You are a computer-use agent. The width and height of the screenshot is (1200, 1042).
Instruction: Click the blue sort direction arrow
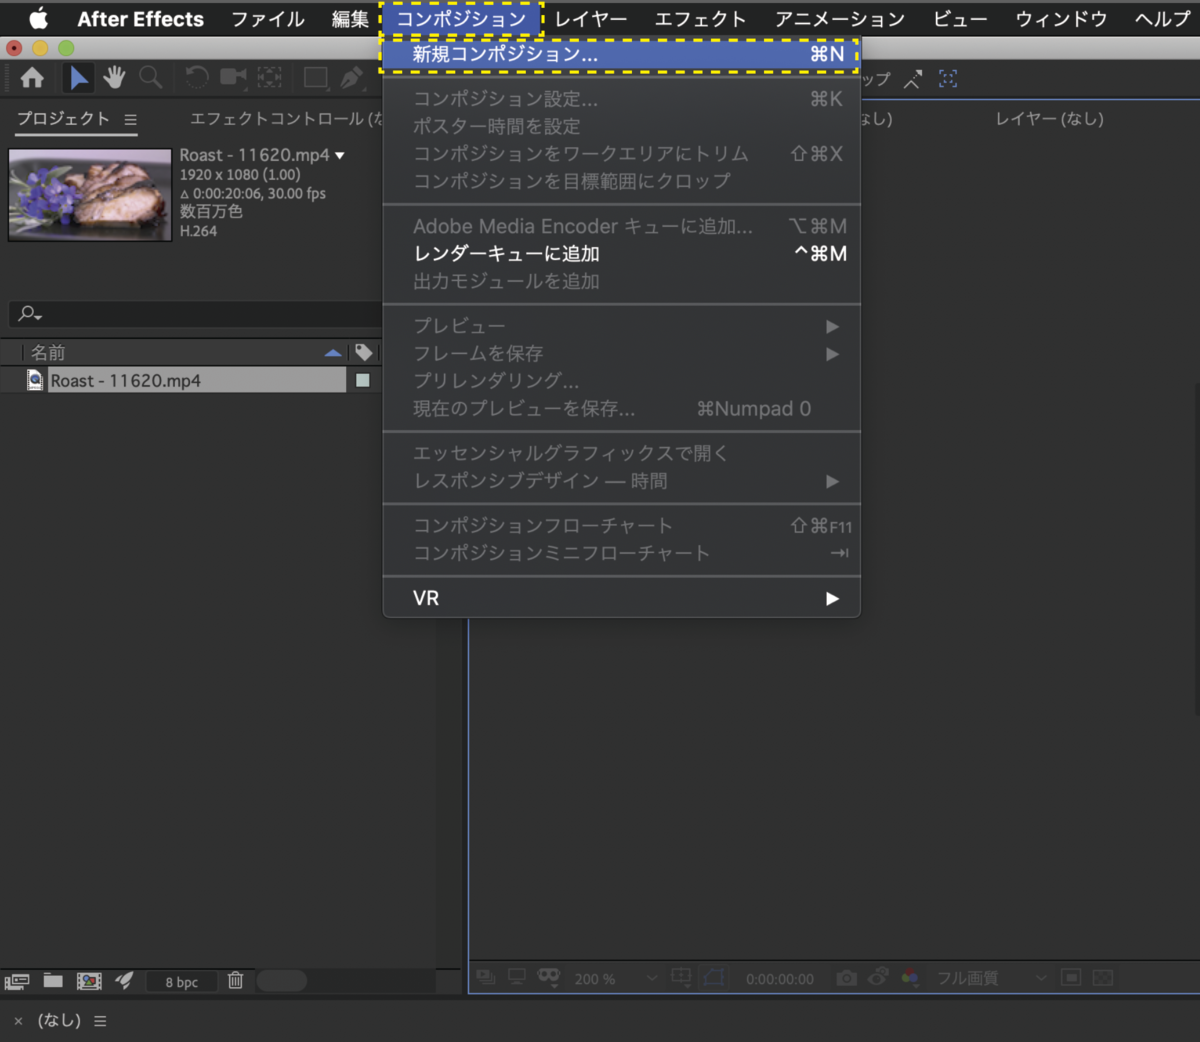point(333,353)
